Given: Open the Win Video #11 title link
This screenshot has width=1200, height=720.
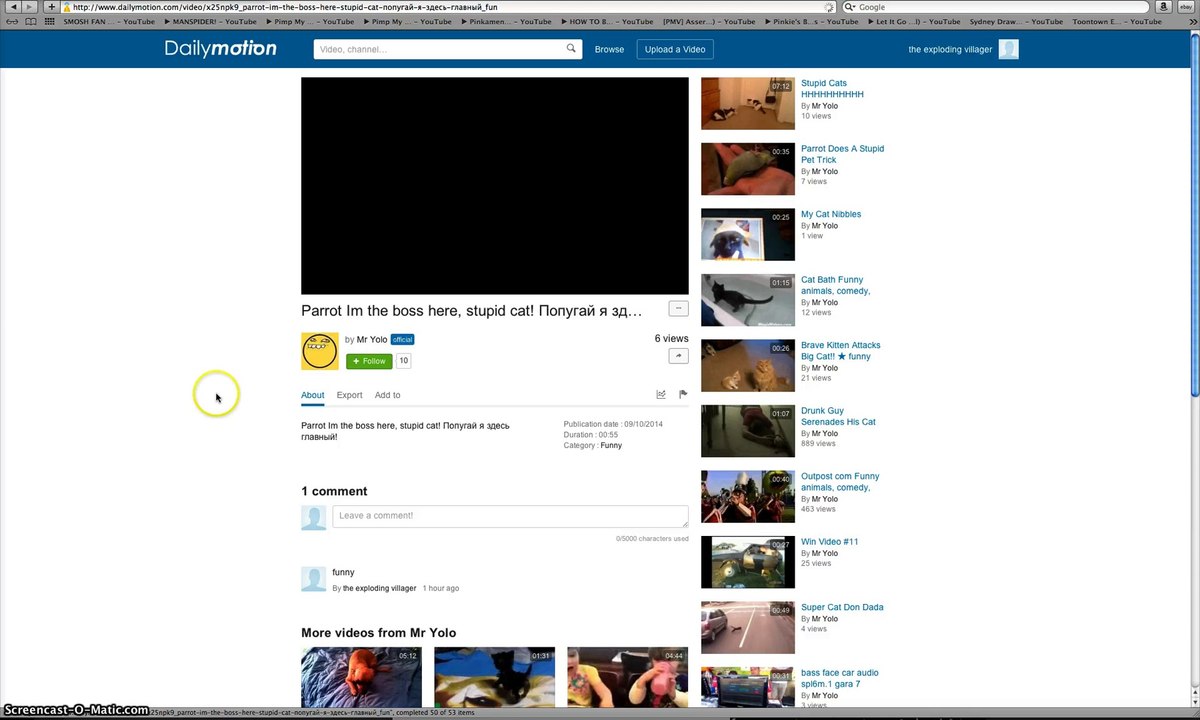Looking at the screenshot, I should (x=829, y=542).
